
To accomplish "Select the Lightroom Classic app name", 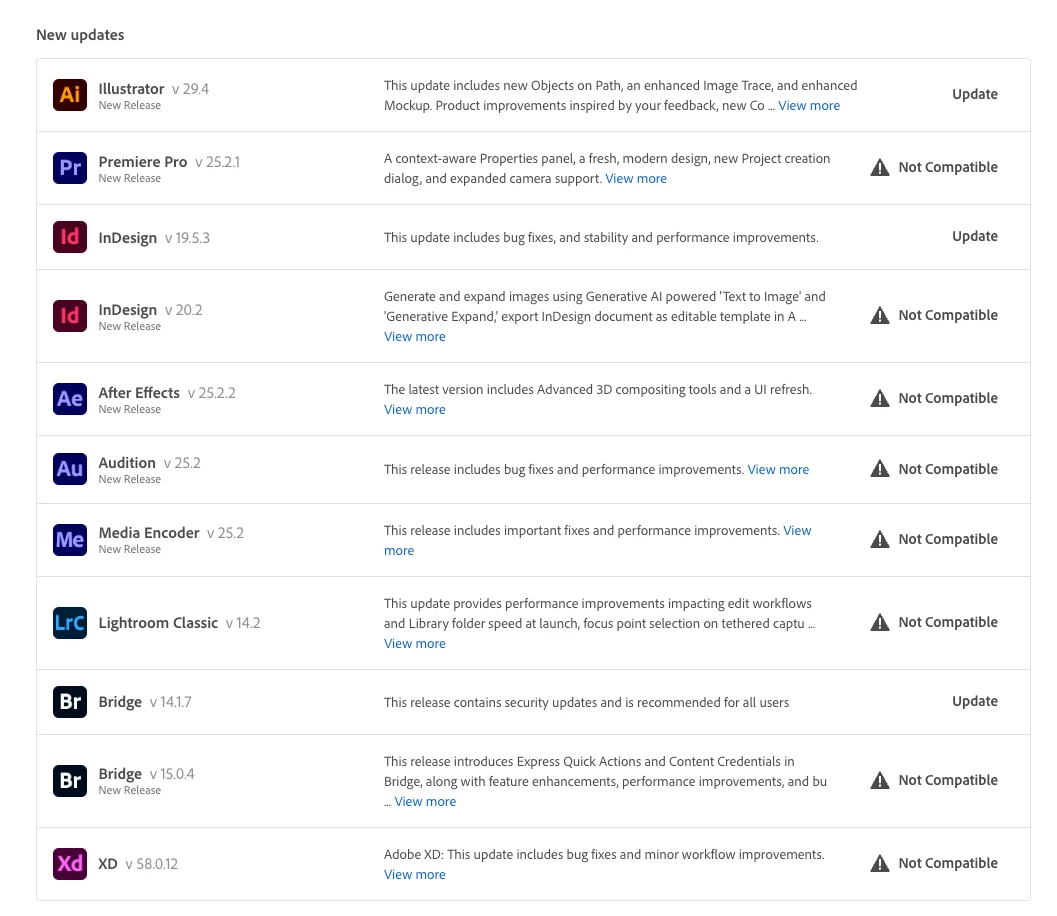I will pyautogui.click(x=158, y=623).
